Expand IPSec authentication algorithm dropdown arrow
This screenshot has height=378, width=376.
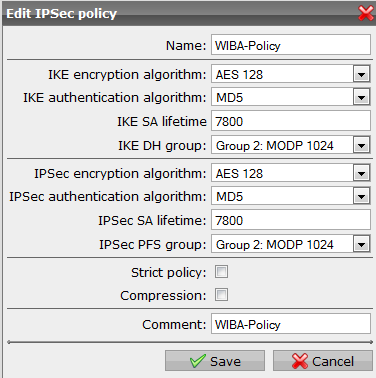(361, 196)
